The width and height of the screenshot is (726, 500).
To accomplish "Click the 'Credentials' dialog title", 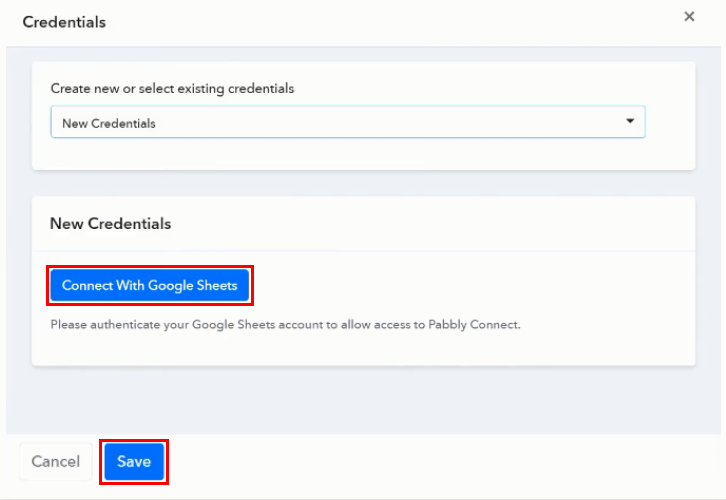I will (64, 22).
